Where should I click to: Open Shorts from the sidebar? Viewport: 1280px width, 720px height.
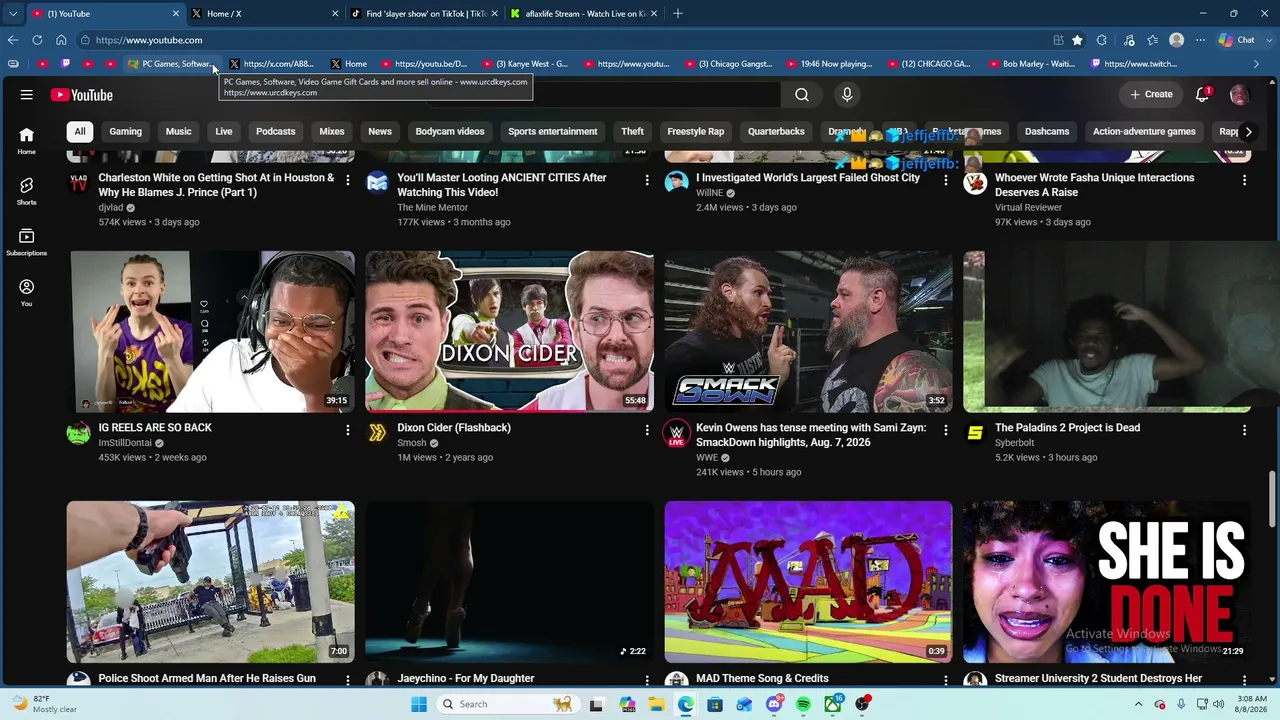(x=27, y=191)
